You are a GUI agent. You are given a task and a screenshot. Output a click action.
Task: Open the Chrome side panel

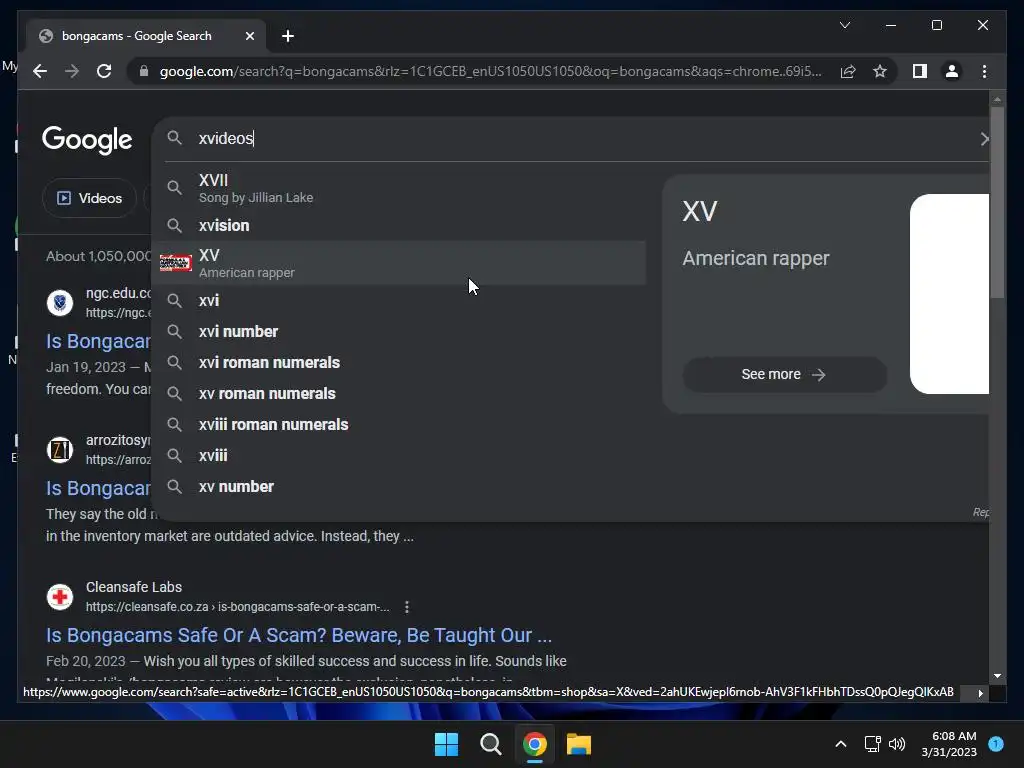tap(920, 71)
